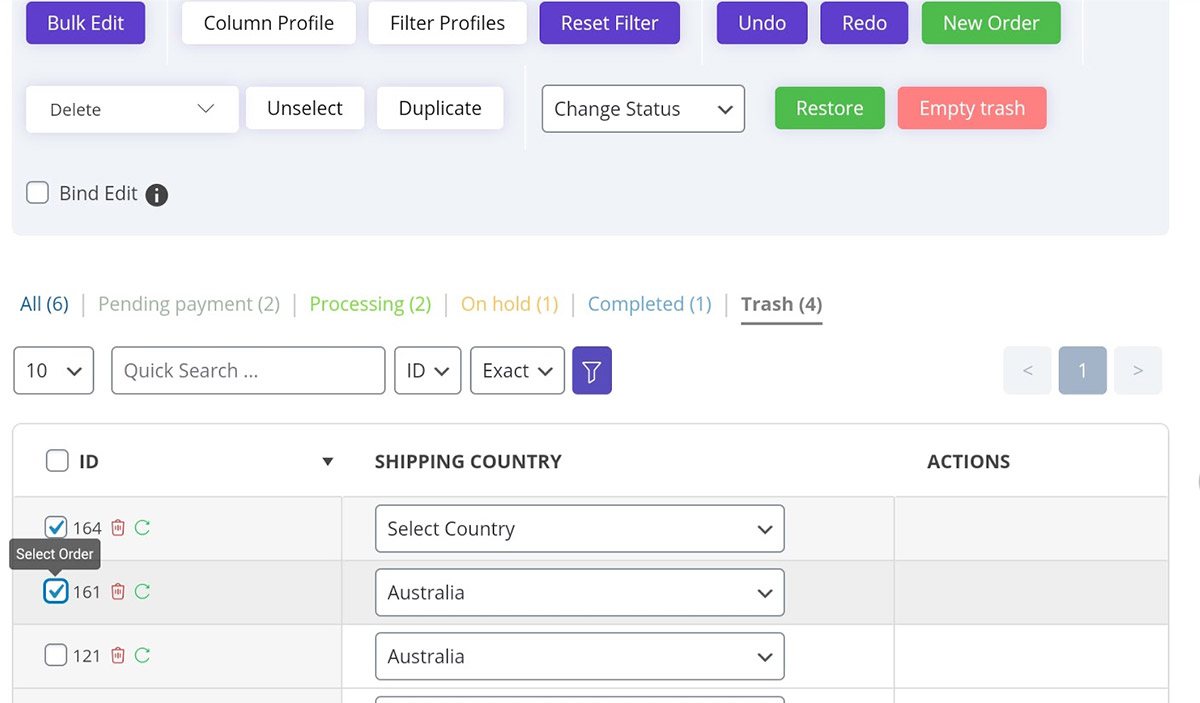This screenshot has width=1200, height=703.
Task: Check the checkbox for order 121
Action: coord(56,655)
